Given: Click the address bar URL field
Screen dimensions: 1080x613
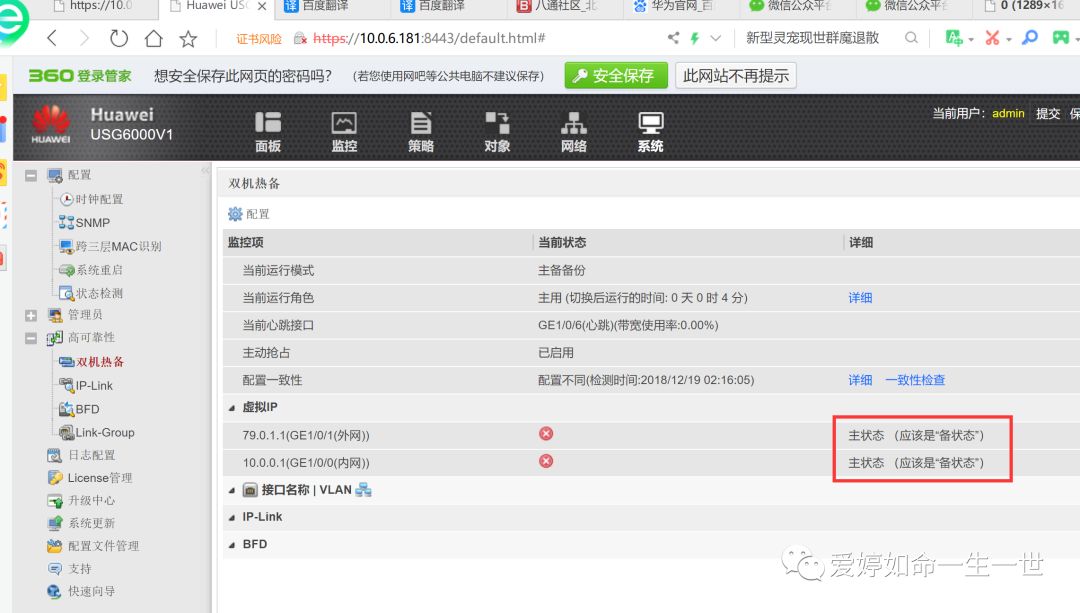Looking at the screenshot, I should tap(429, 39).
